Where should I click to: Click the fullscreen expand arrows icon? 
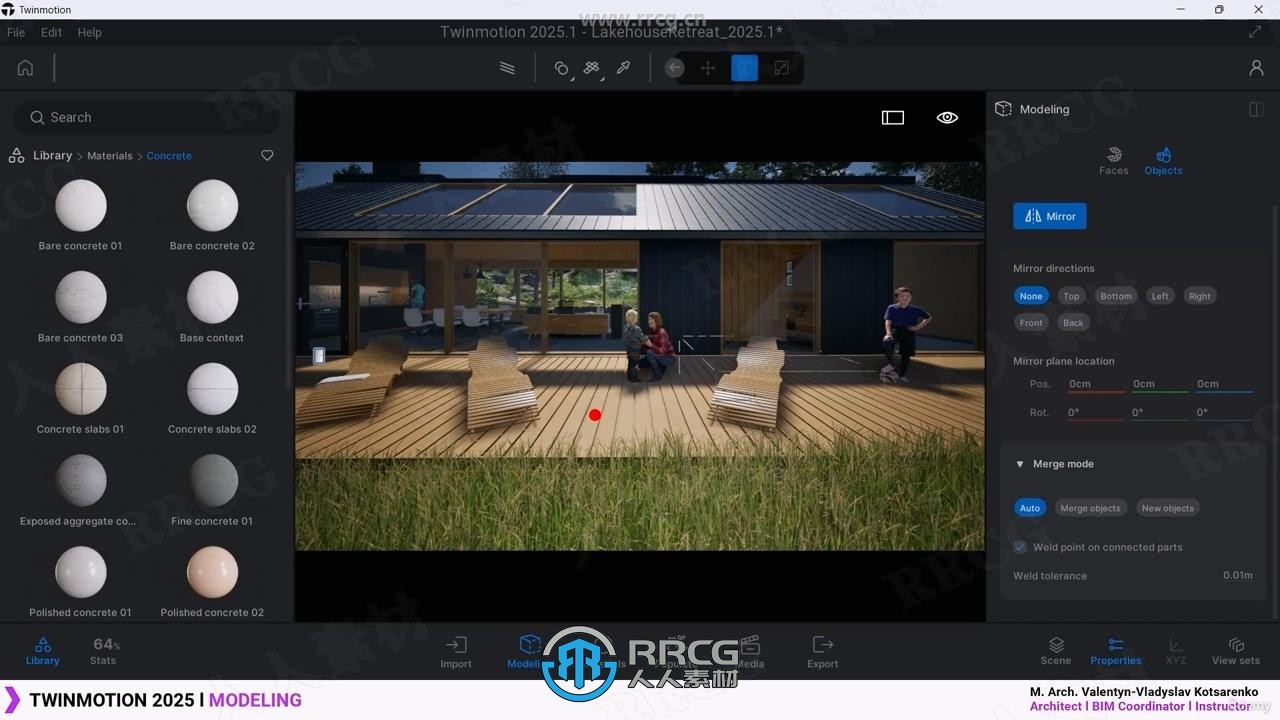1255,32
